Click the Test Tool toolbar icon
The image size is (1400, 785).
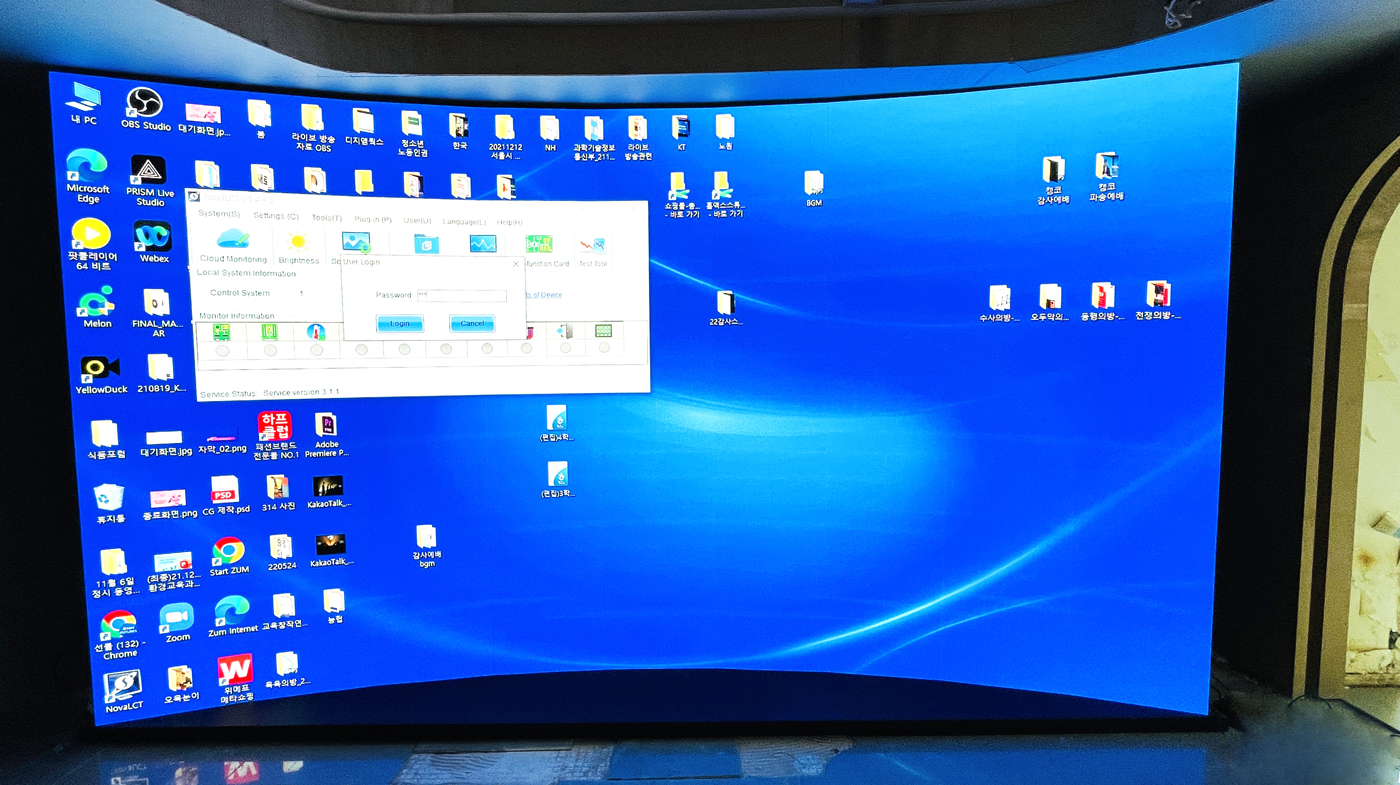tap(592, 246)
